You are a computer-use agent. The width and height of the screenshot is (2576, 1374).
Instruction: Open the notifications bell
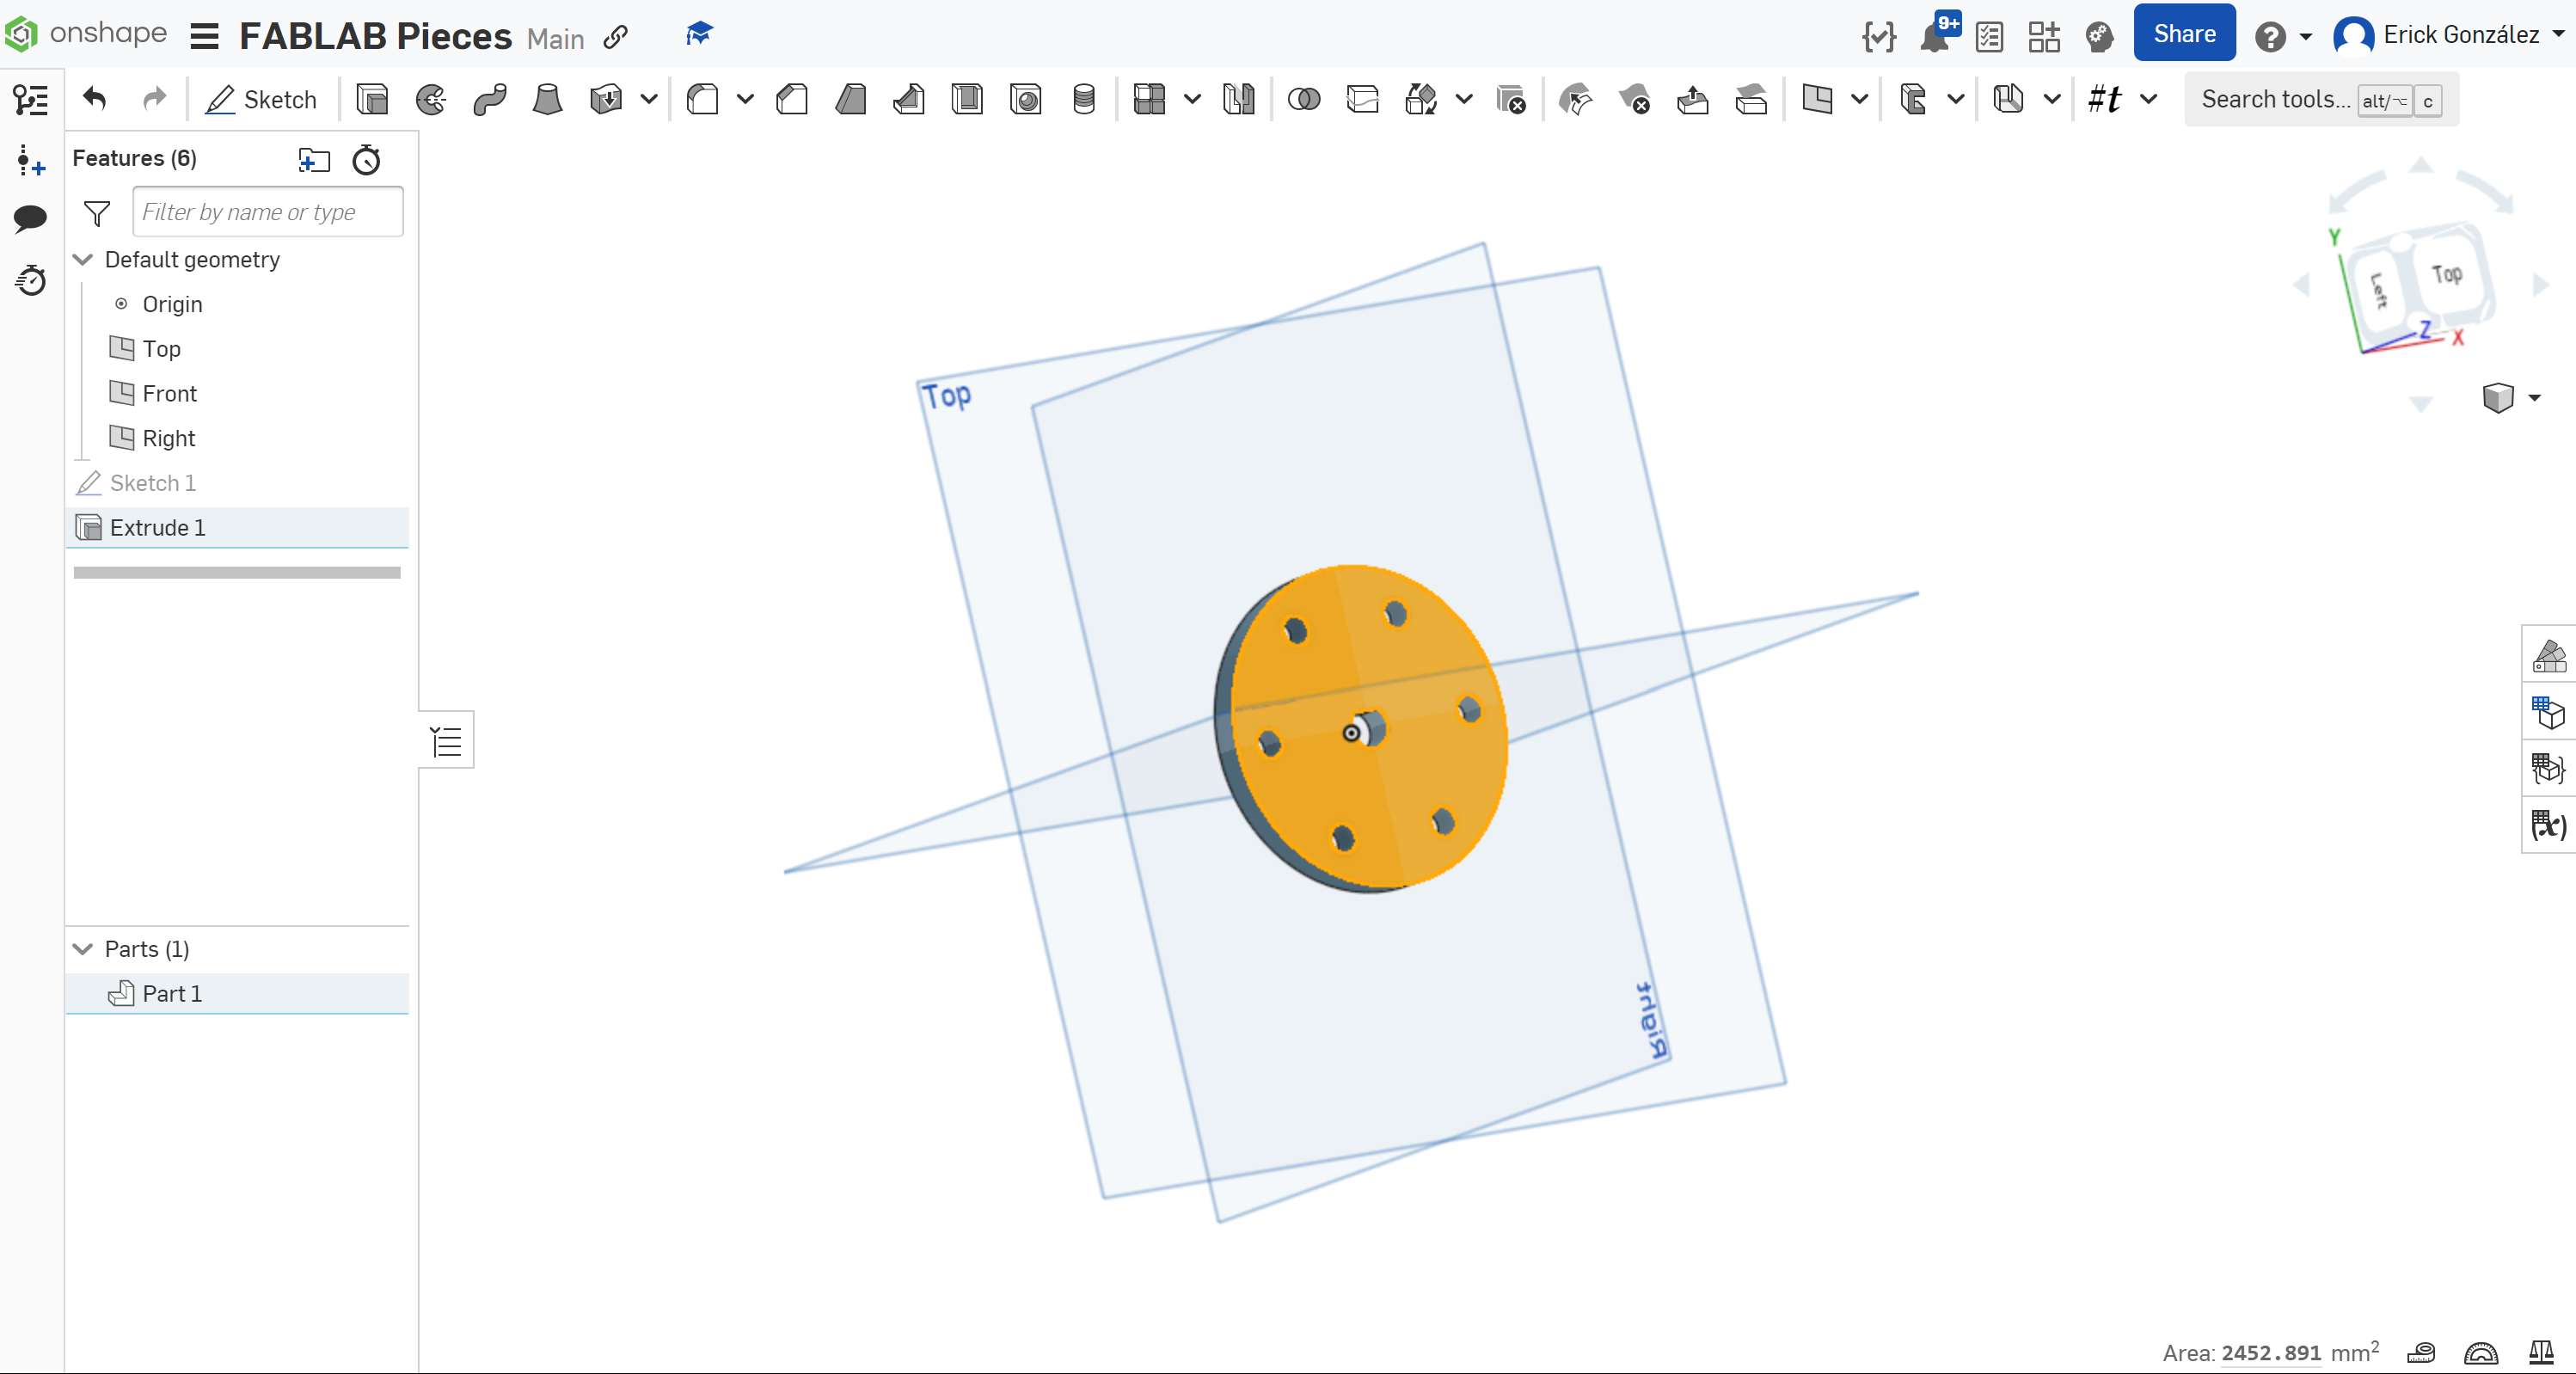tap(1936, 37)
